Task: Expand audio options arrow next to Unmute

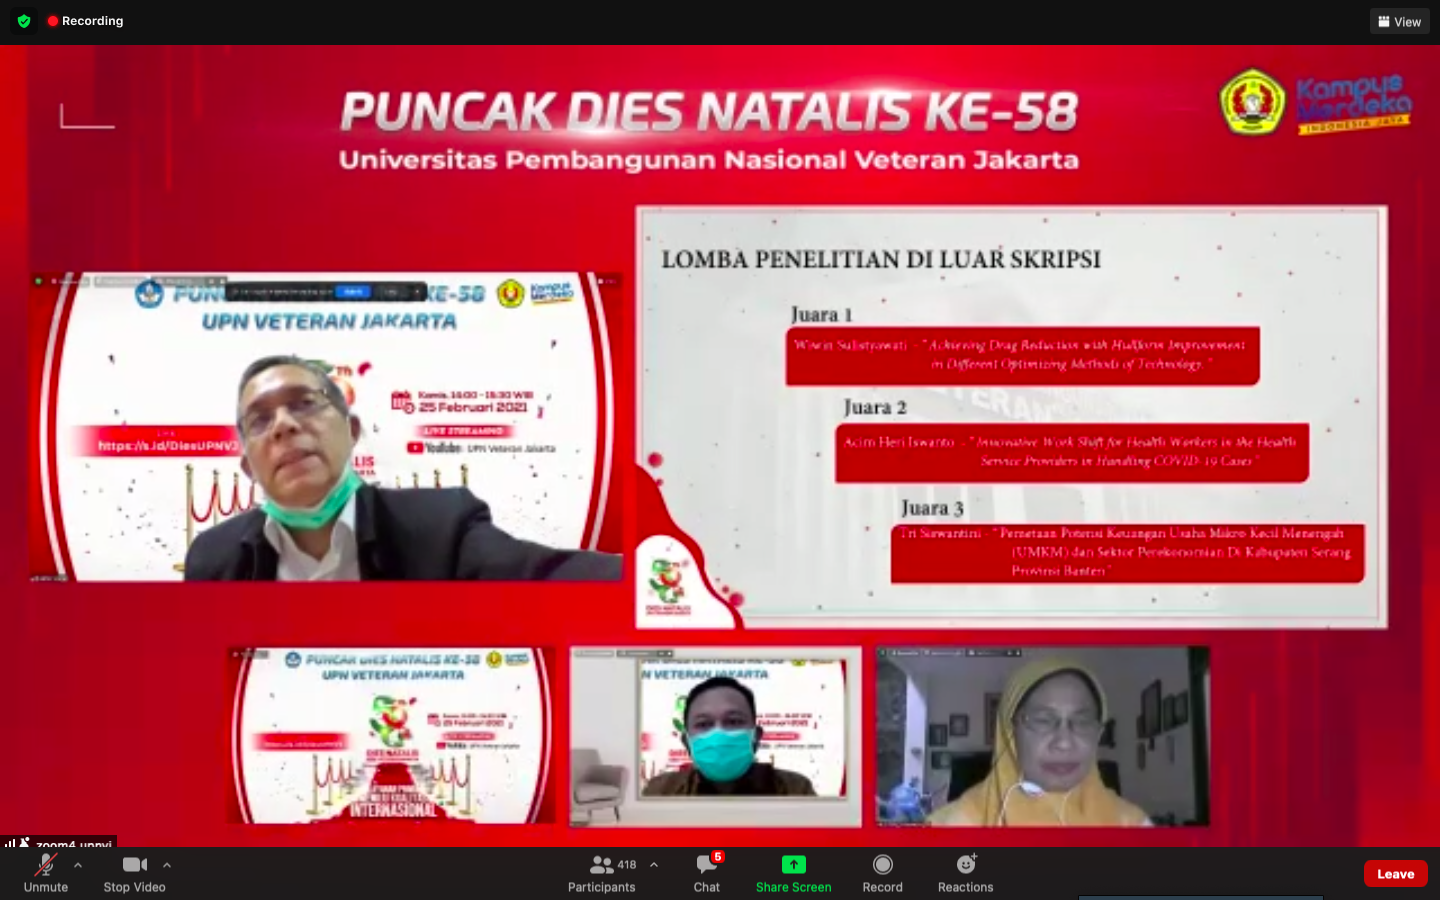Action: click(78, 865)
